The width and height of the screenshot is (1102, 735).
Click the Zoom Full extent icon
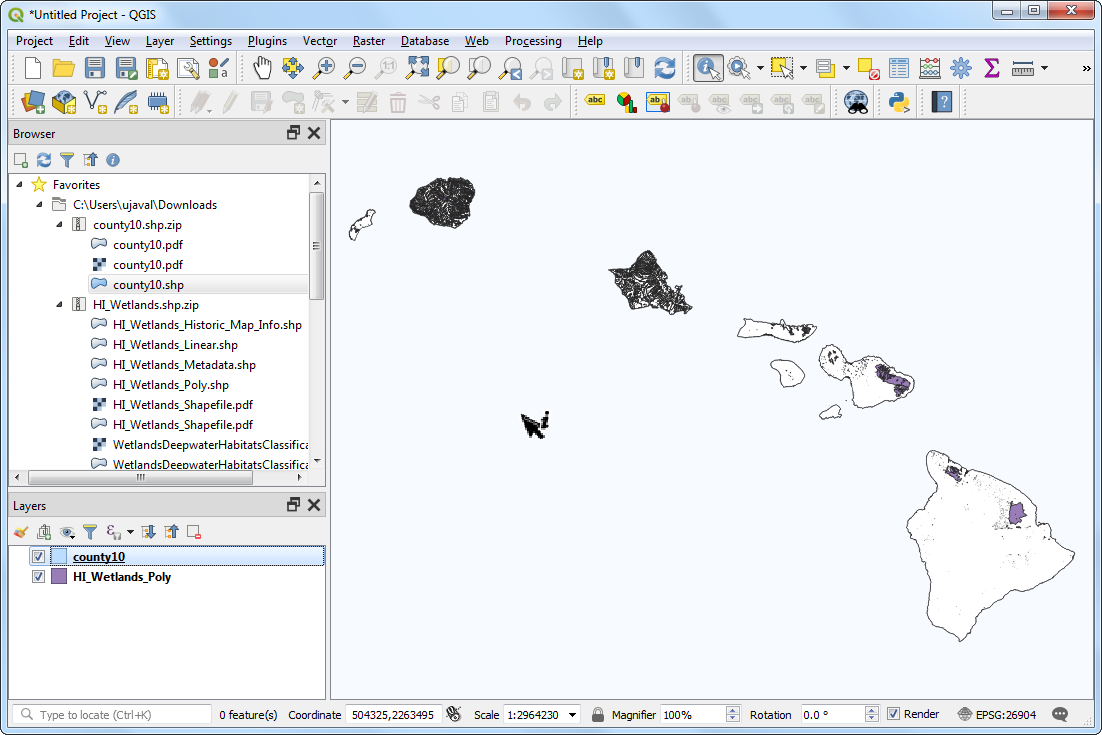[x=417, y=68]
